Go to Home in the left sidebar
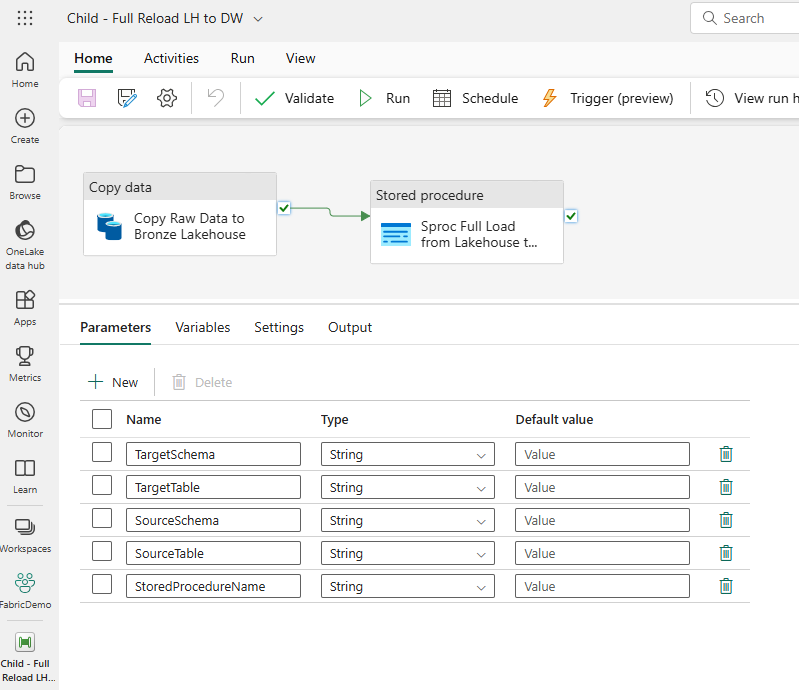 pyautogui.click(x=24, y=70)
